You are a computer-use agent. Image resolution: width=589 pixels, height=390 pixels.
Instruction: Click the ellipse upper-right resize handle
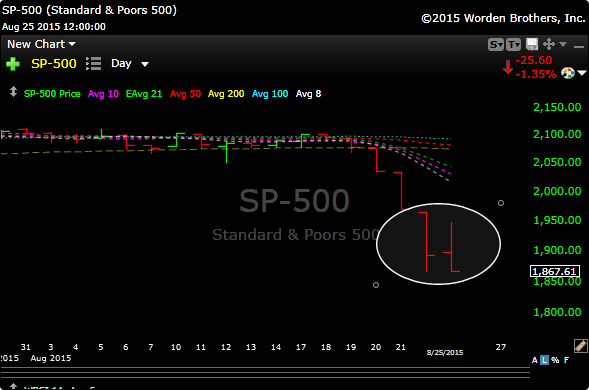click(x=501, y=203)
